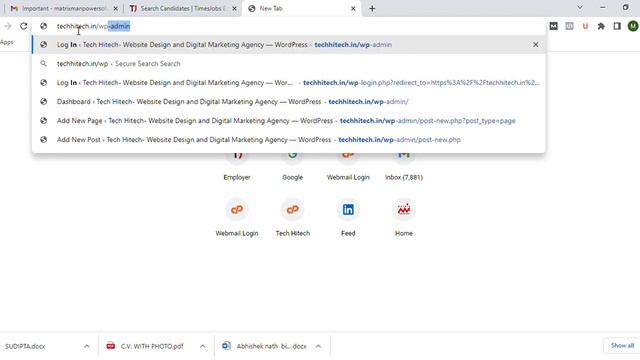Click the magnifier icon on the search suggestion
Image resolution: width=640 pixels, height=360 pixels.
pyautogui.click(x=43, y=64)
